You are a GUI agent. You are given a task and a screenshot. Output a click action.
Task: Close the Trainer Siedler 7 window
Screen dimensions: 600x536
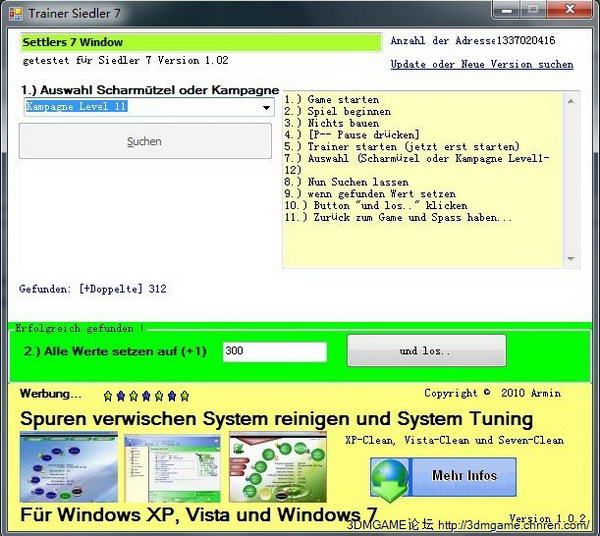click(571, 11)
